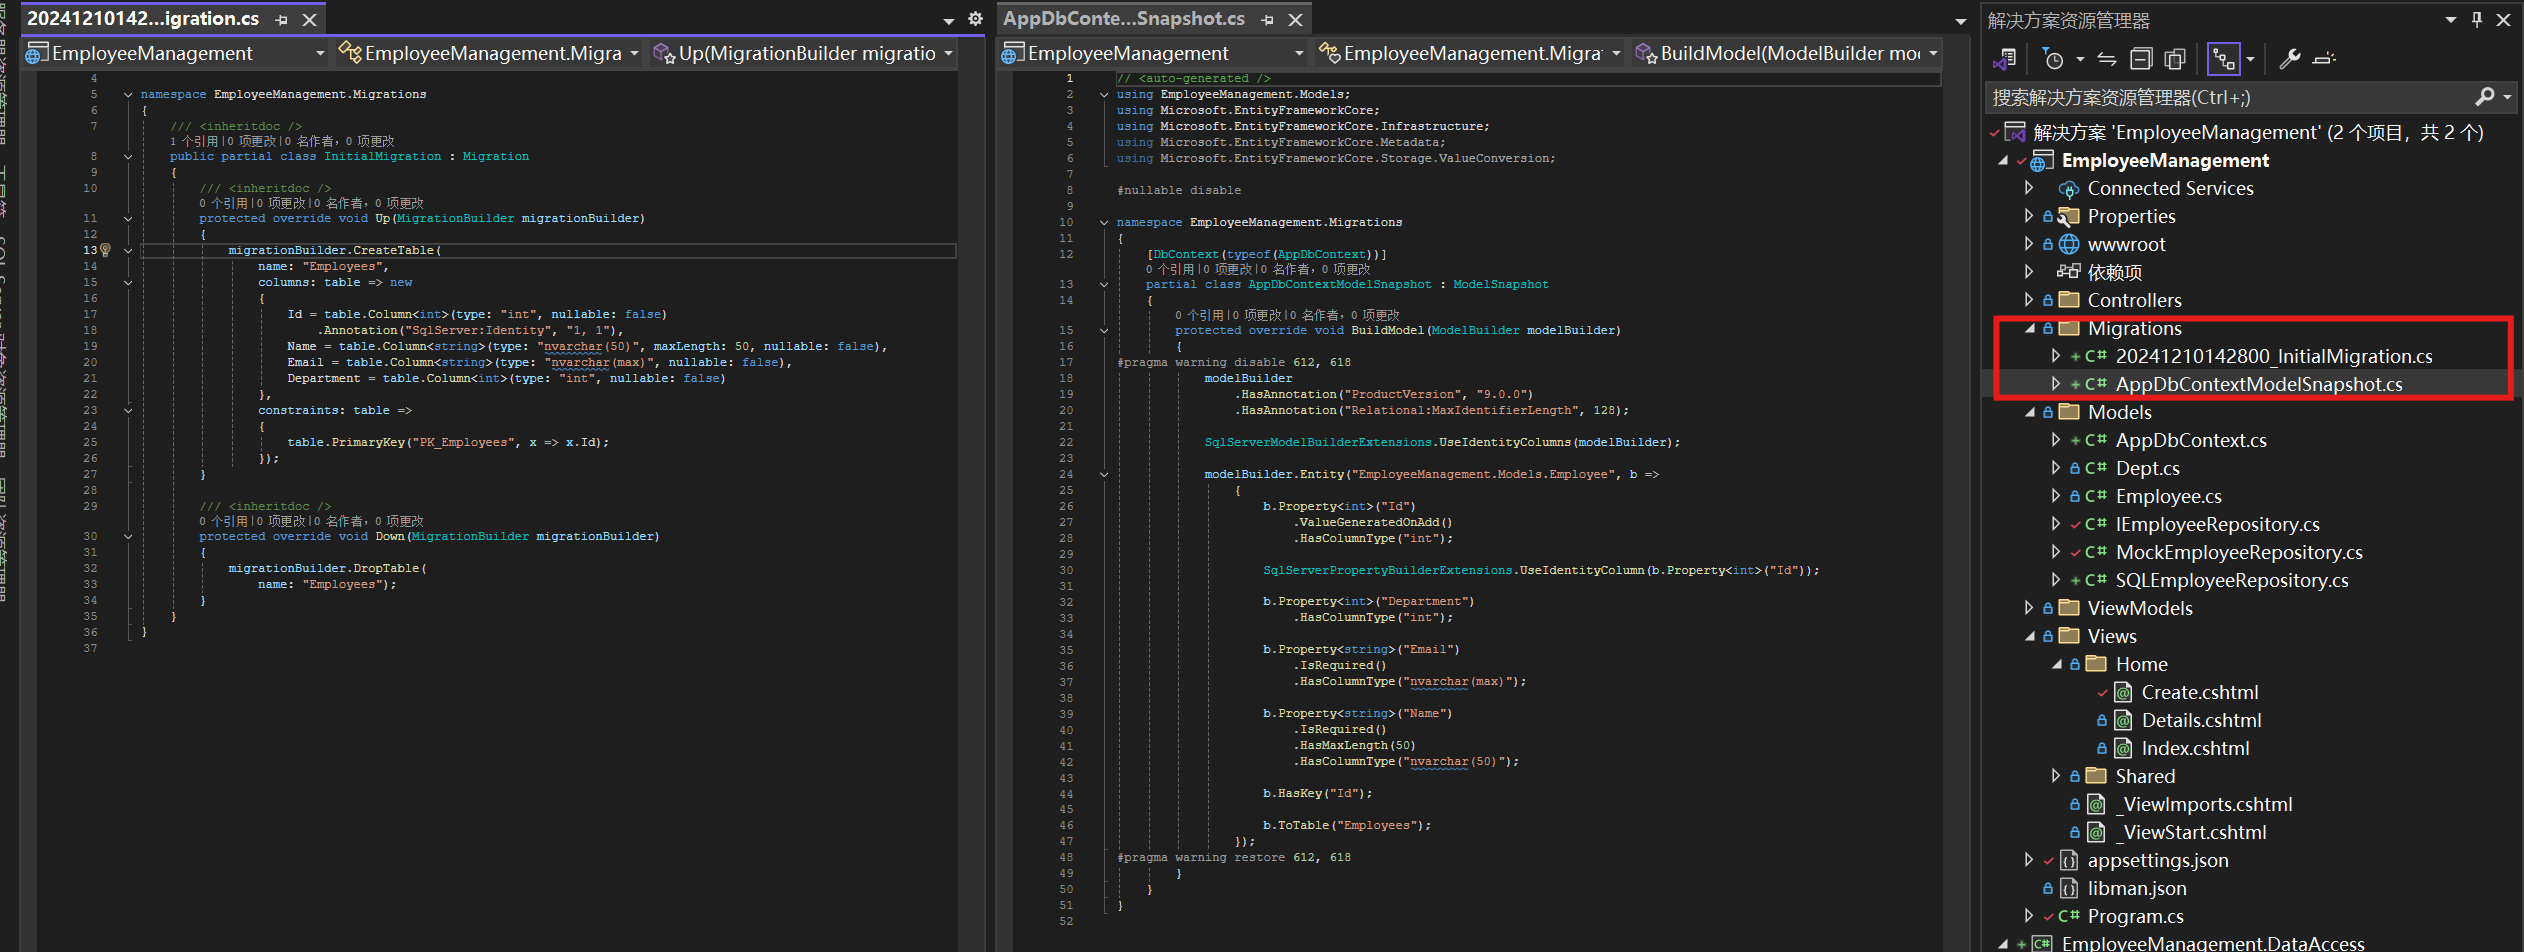Select Program.cs in Solution Explorer

(x=2135, y=916)
